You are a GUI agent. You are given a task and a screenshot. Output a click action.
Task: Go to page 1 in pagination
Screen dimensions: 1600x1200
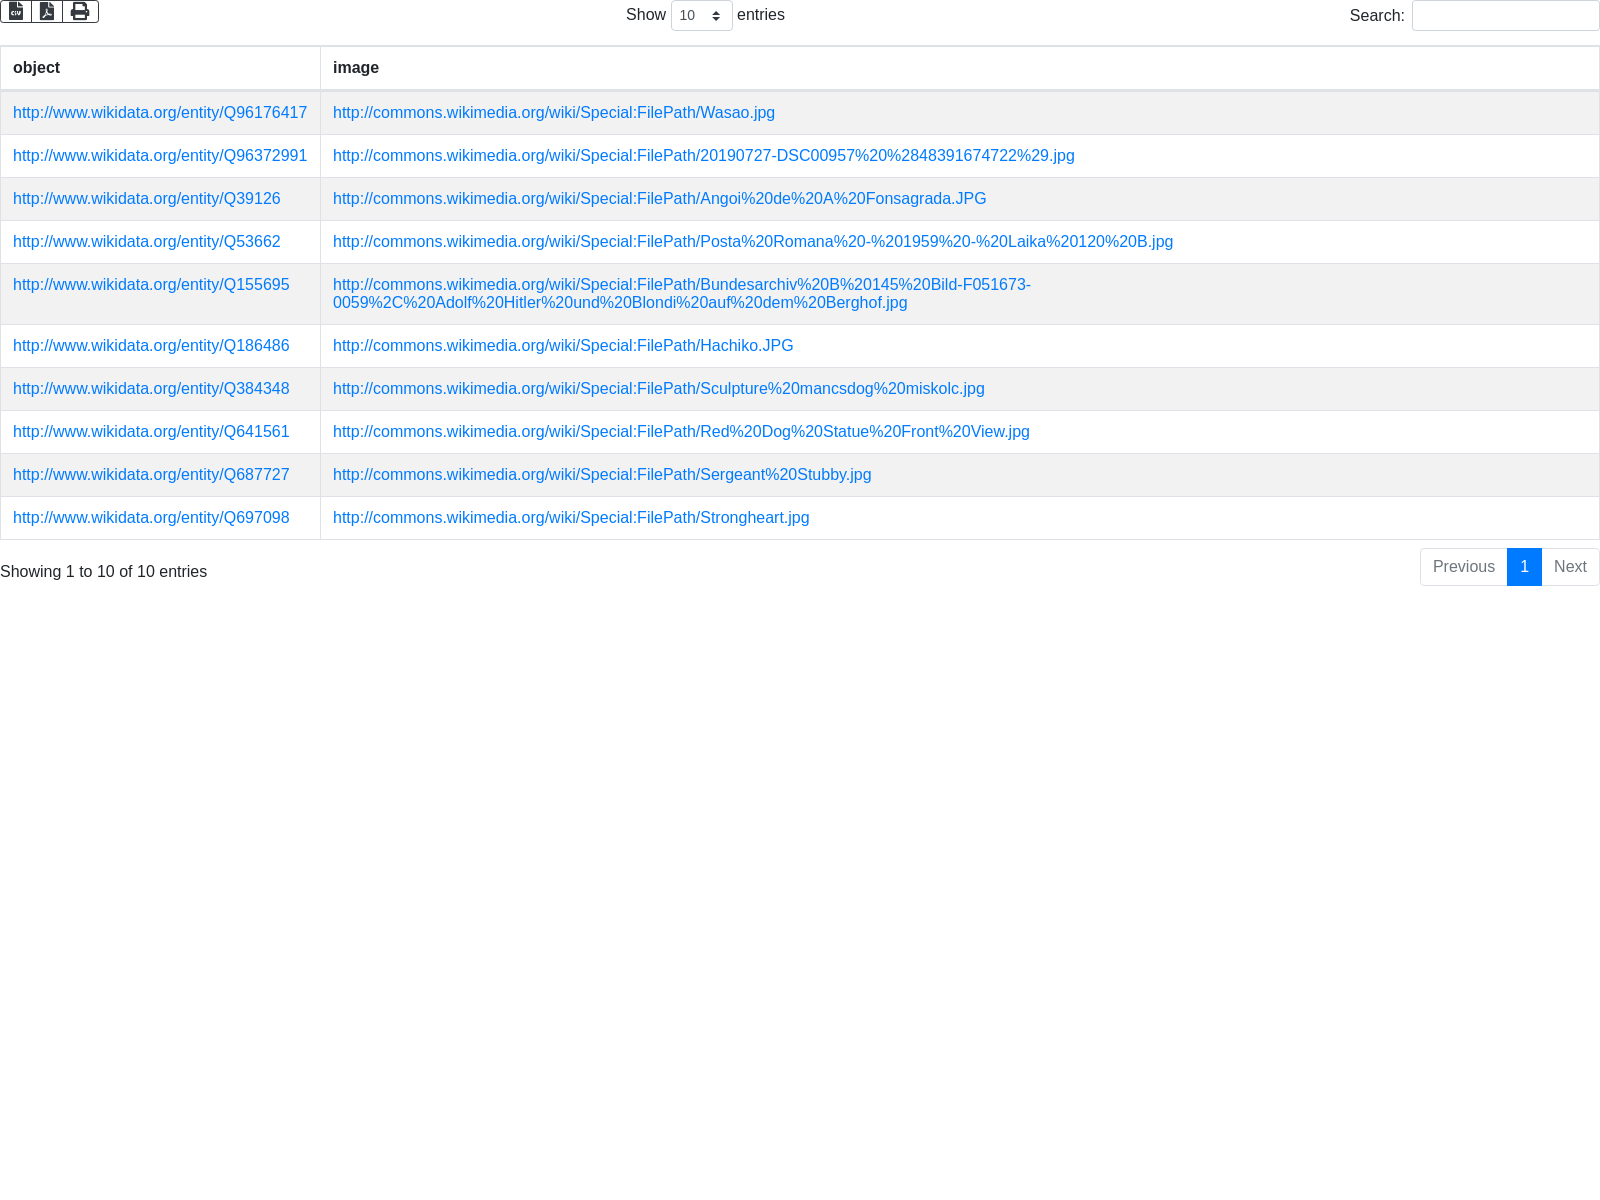click(x=1524, y=567)
